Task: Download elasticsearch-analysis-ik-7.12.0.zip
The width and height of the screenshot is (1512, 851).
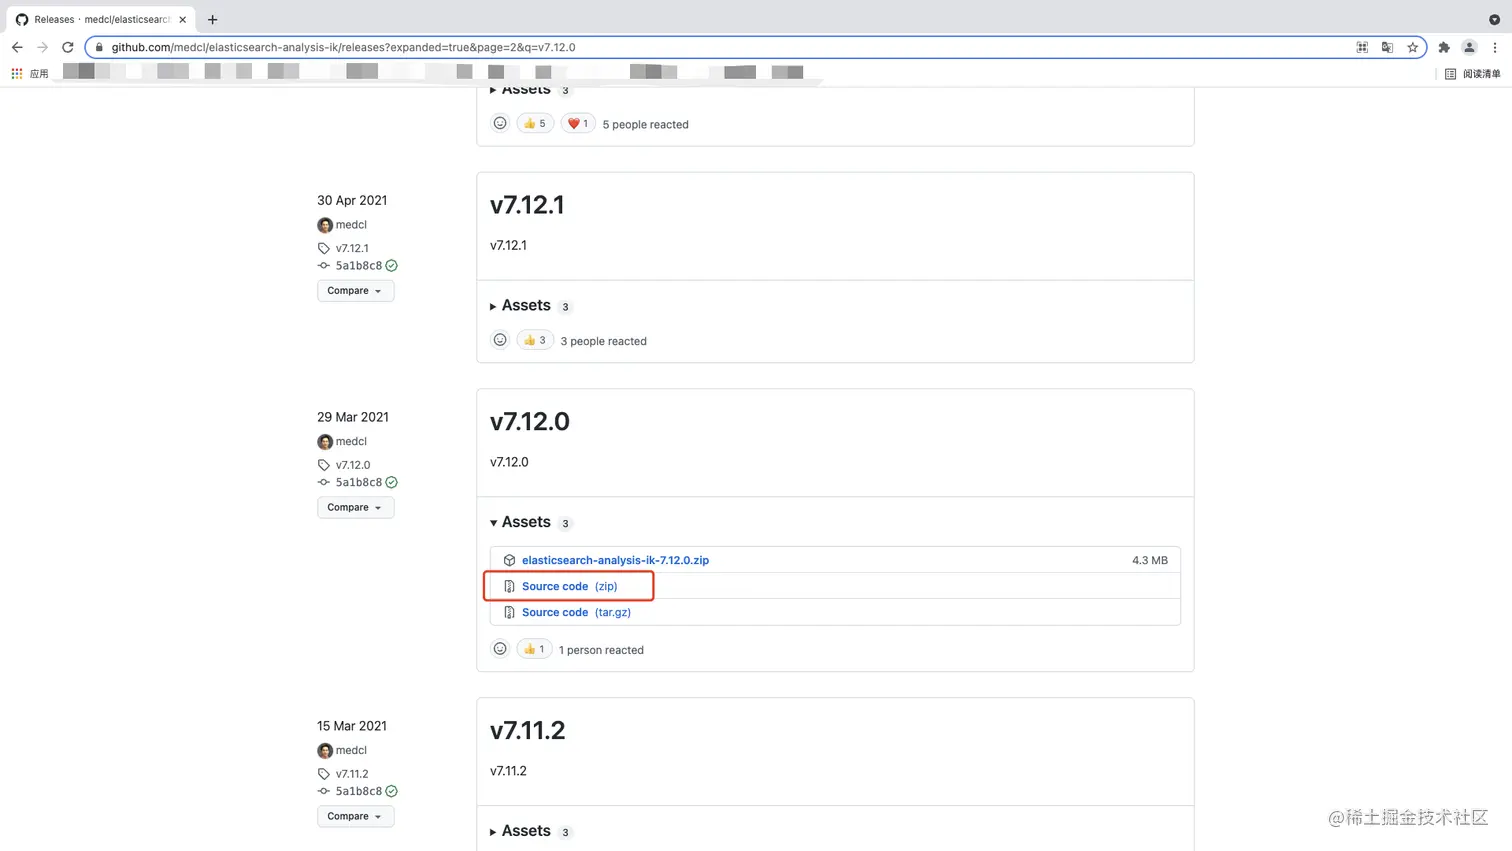Action: (615, 560)
